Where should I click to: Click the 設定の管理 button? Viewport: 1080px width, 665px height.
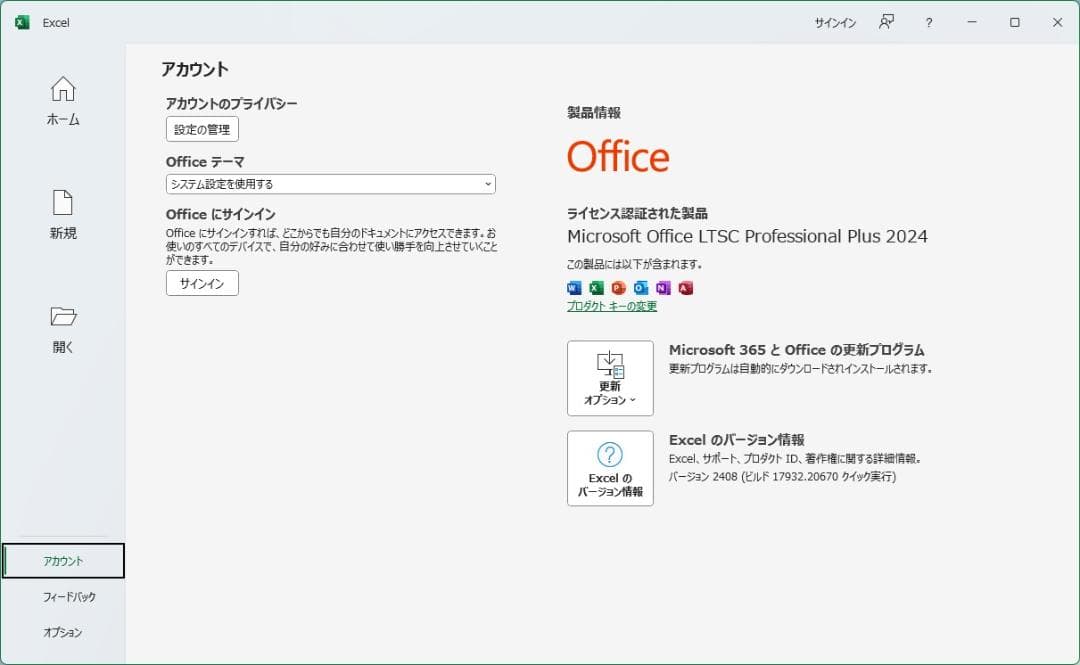coord(202,130)
